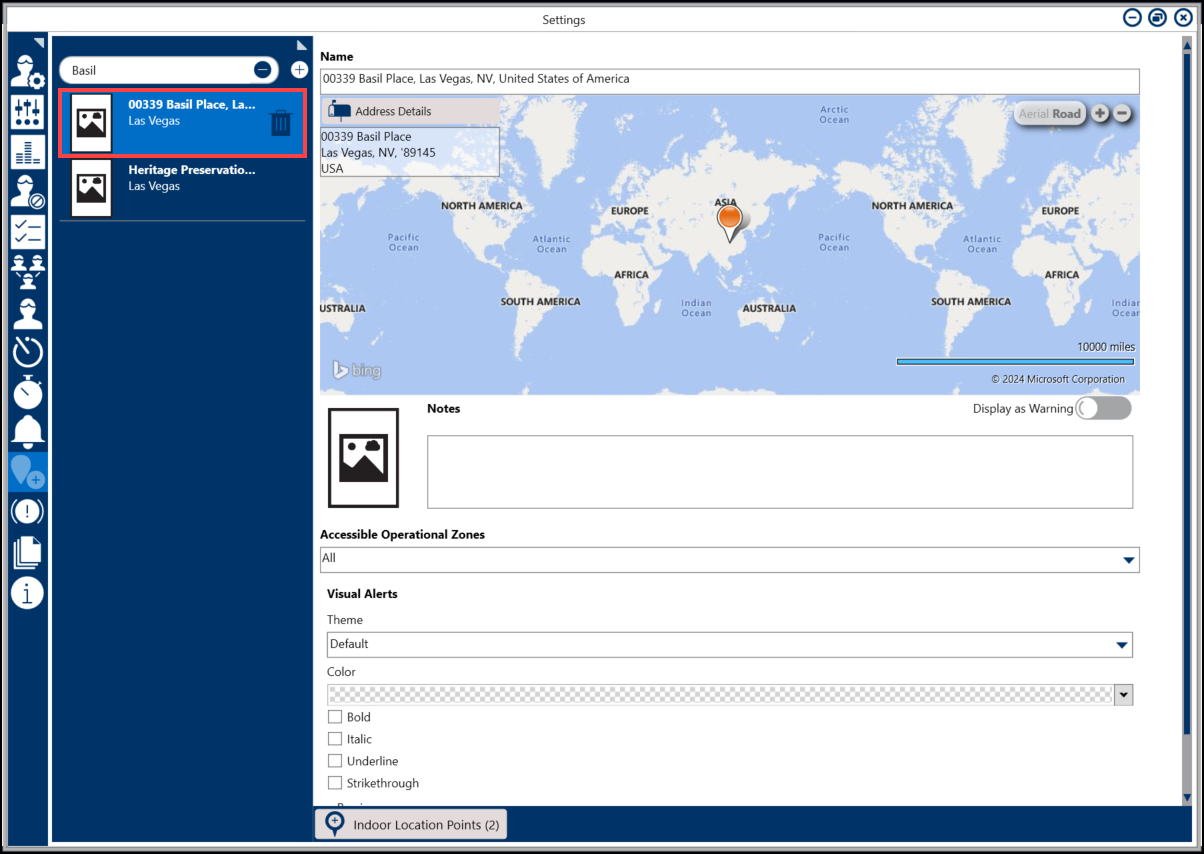Open the checklist sidebar icon
This screenshot has width=1204, height=854.
pos(27,231)
